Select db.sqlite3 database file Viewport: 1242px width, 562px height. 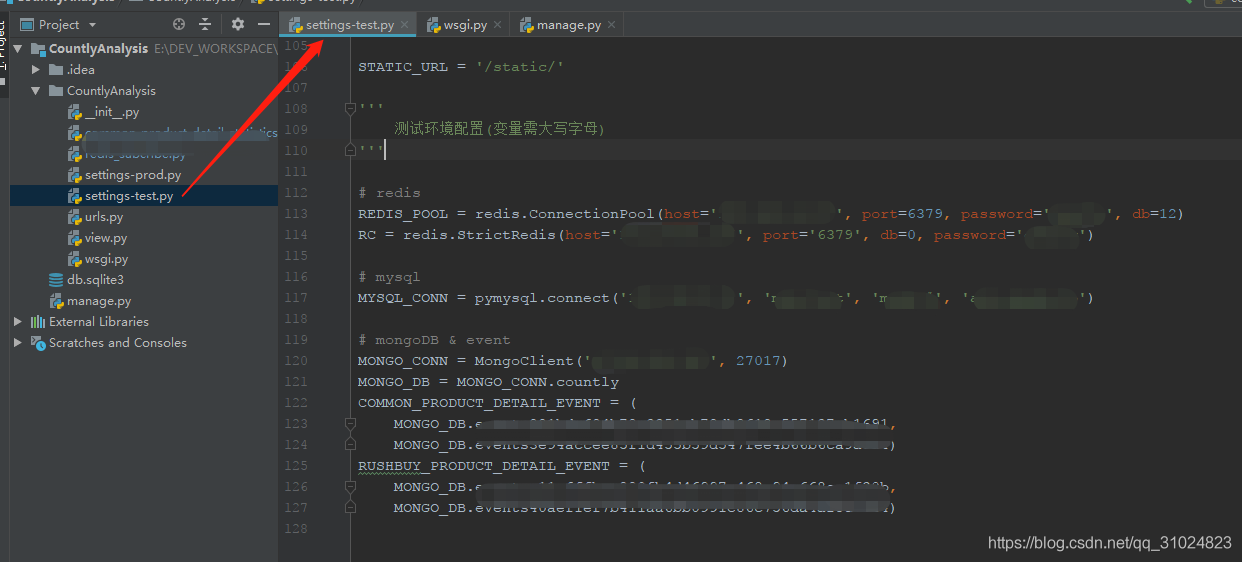(x=95, y=280)
